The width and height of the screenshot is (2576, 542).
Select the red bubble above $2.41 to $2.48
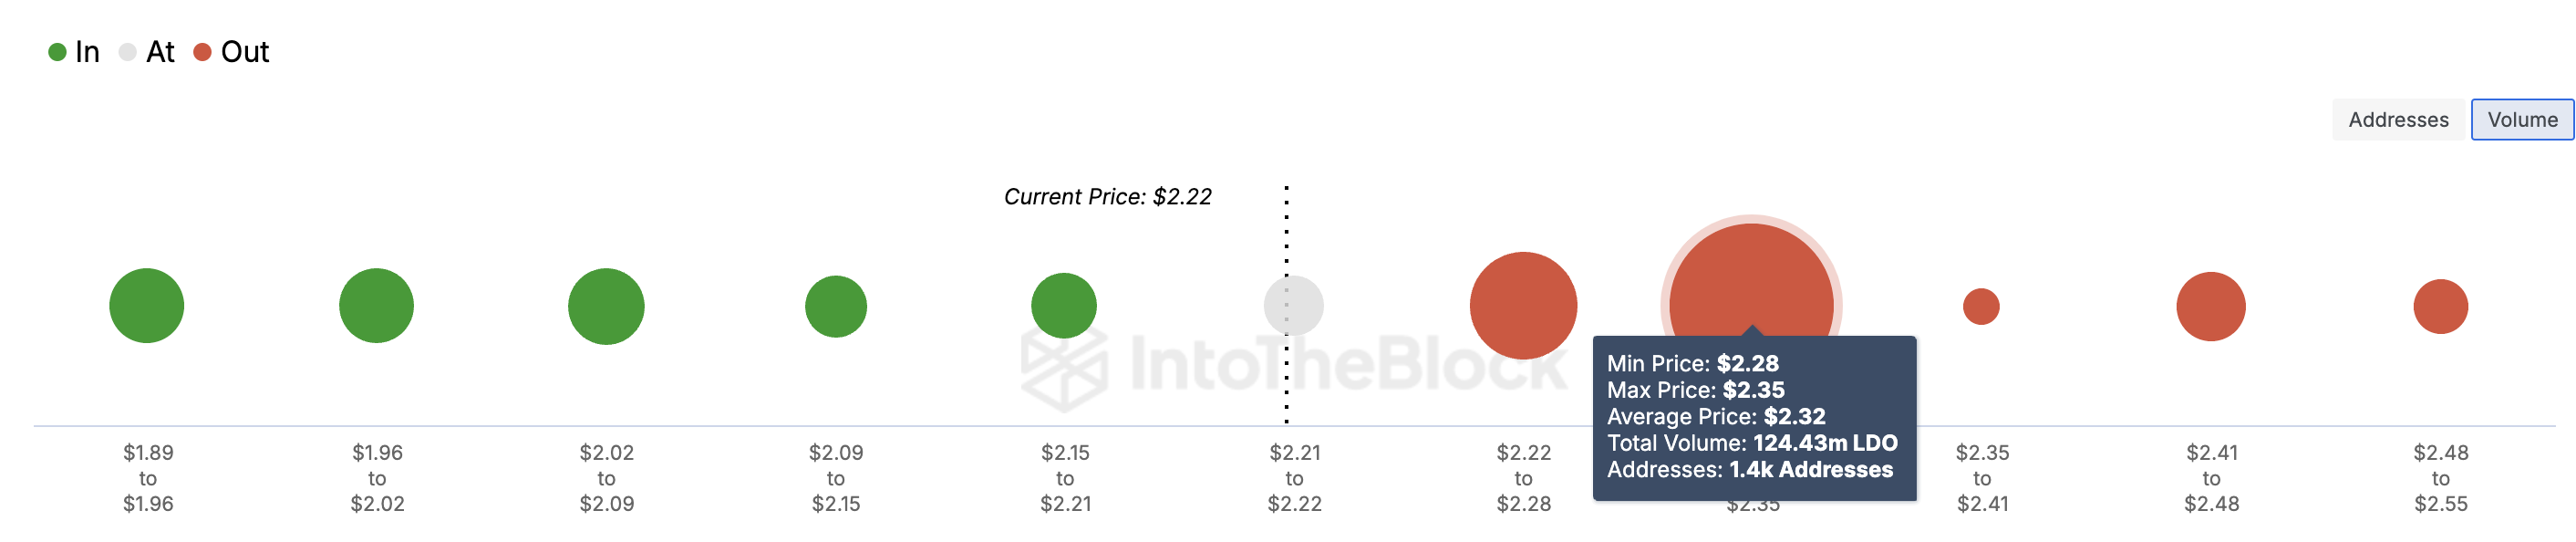[x=2211, y=306]
